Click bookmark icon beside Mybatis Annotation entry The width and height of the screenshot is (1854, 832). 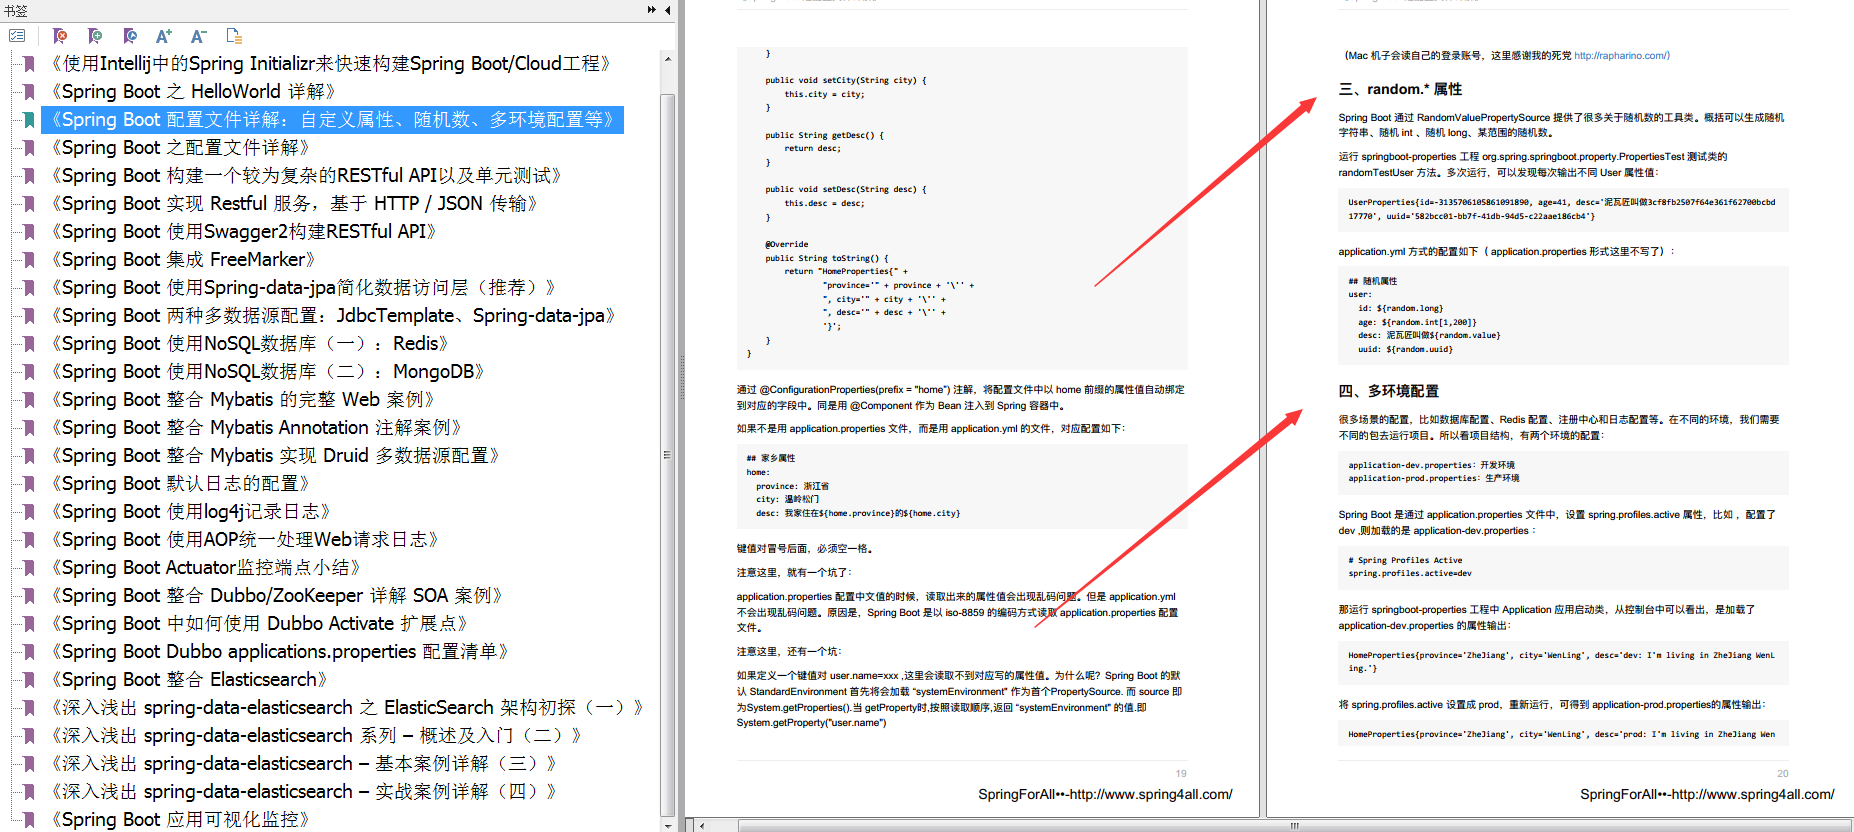click(30, 428)
